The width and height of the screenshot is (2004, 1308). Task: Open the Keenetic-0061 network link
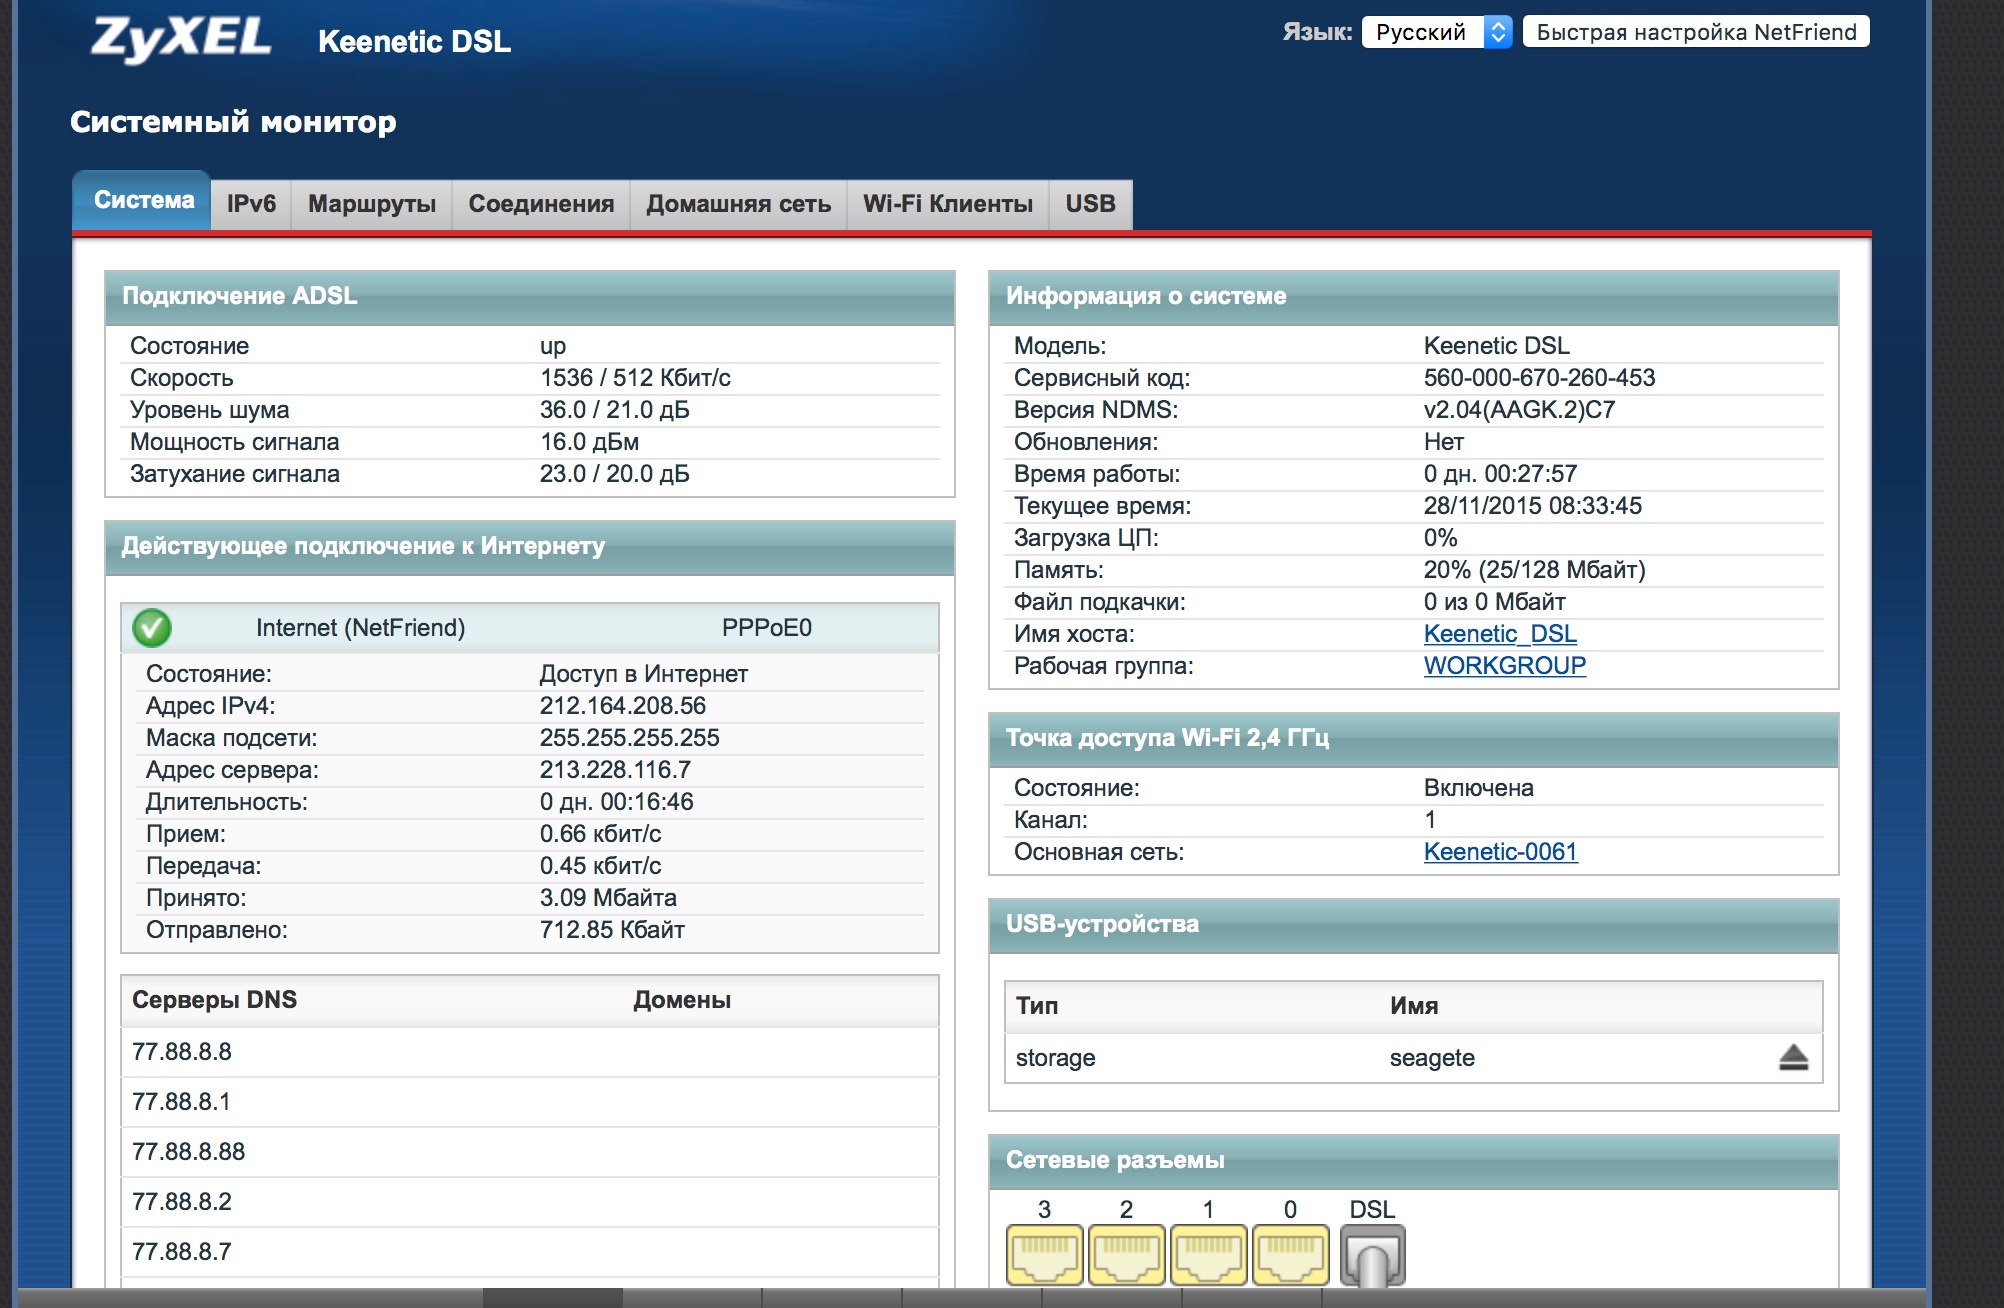(1500, 852)
